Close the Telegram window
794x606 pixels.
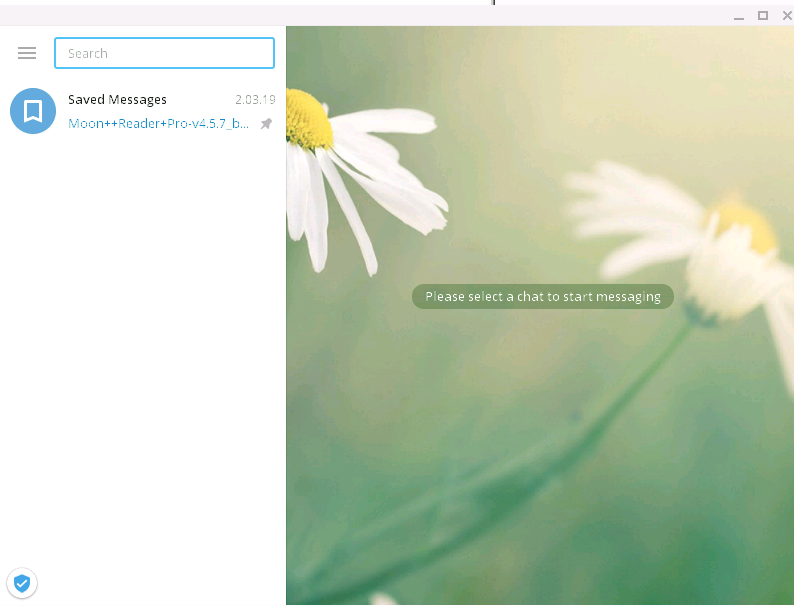785,16
